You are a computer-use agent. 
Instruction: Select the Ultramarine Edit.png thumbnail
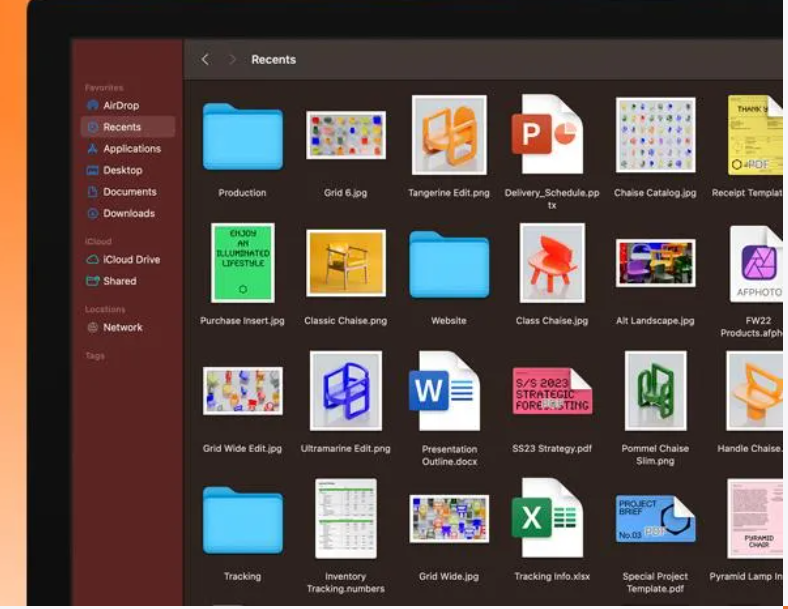[345, 391]
